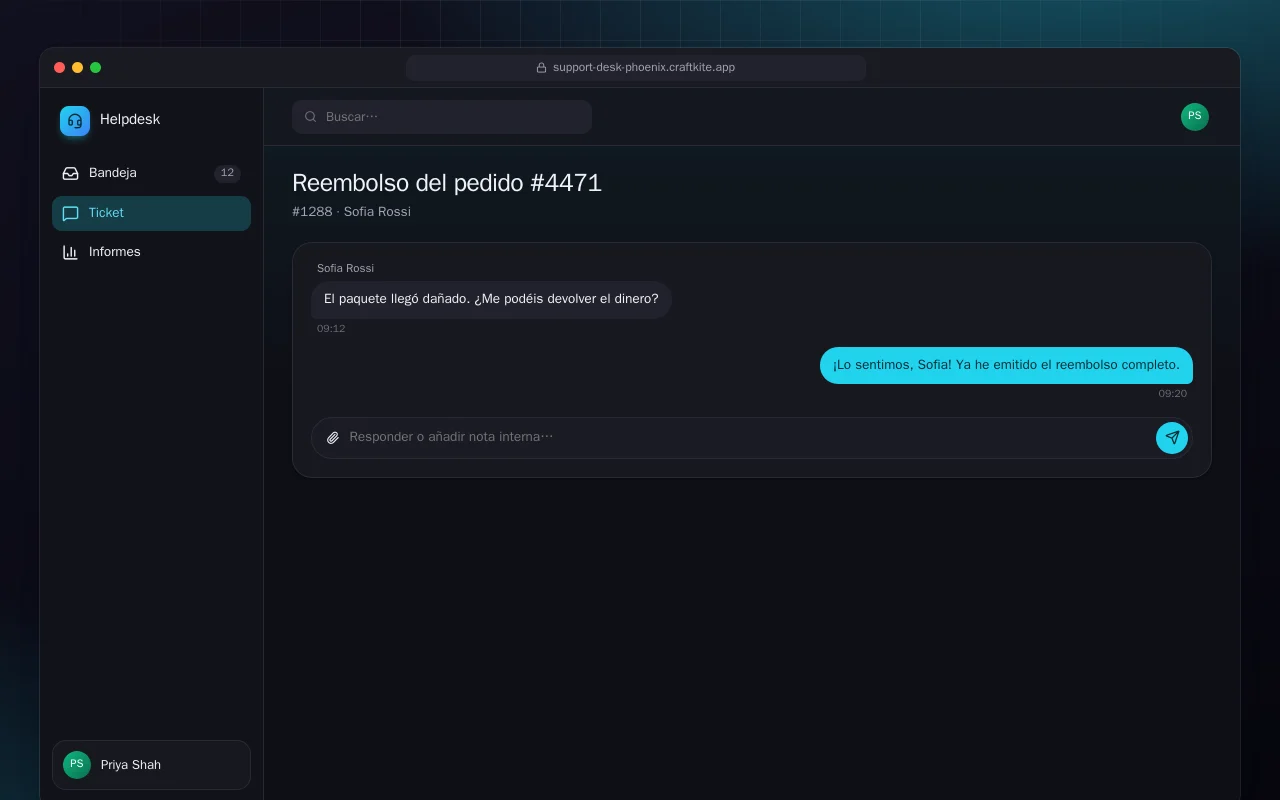Screen dimensions: 1280x800
Task: Open the Informes bar chart icon
Action: [70, 252]
